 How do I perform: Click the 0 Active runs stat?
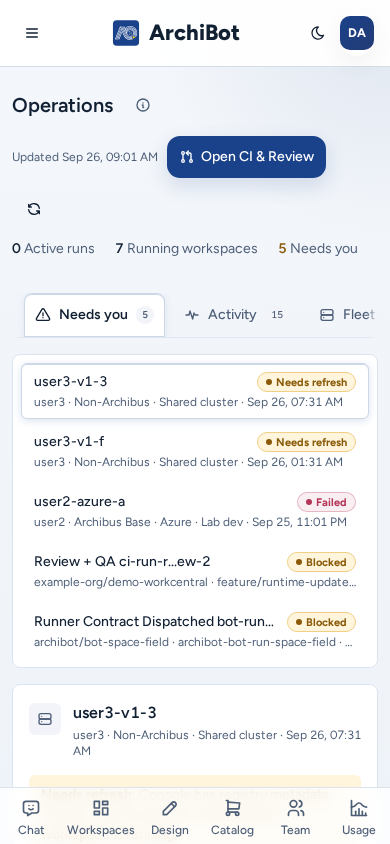[x=53, y=249]
